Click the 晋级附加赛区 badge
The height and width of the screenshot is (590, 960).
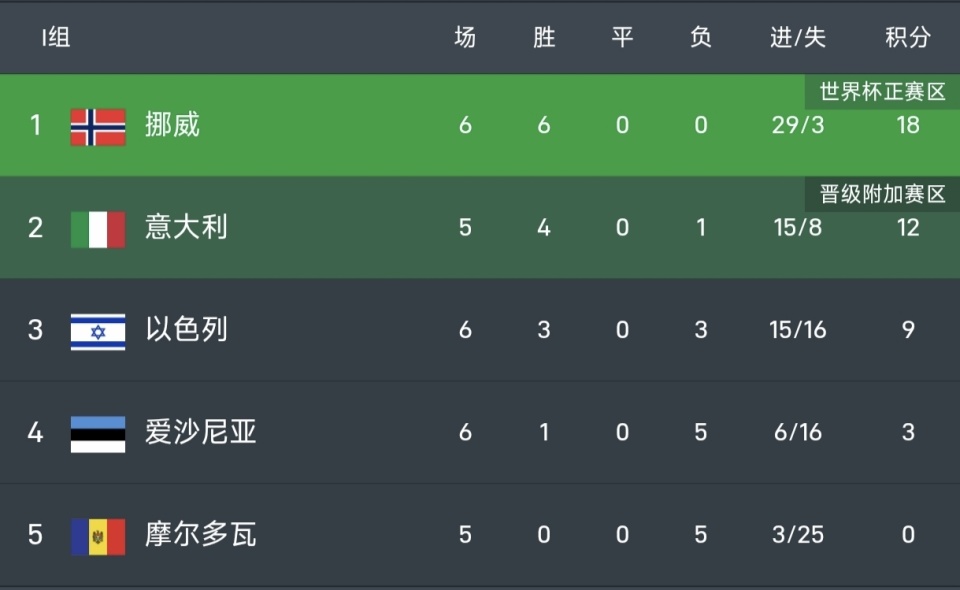point(882,194)
